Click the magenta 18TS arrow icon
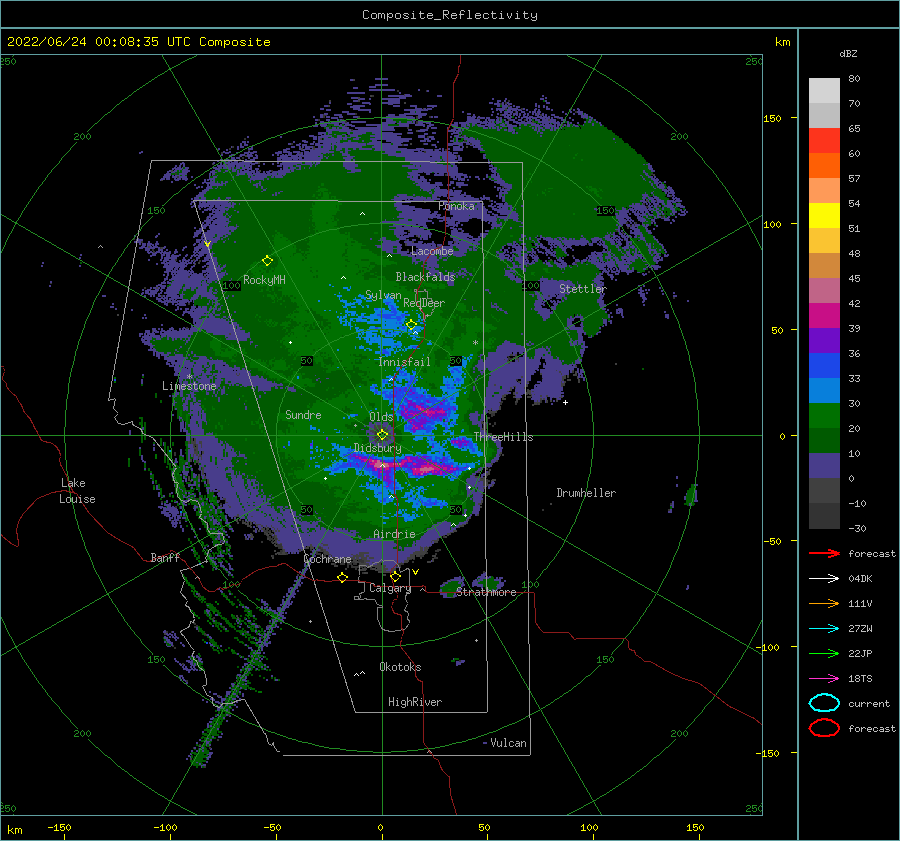 pyautogui.click(x=824, y=679)
